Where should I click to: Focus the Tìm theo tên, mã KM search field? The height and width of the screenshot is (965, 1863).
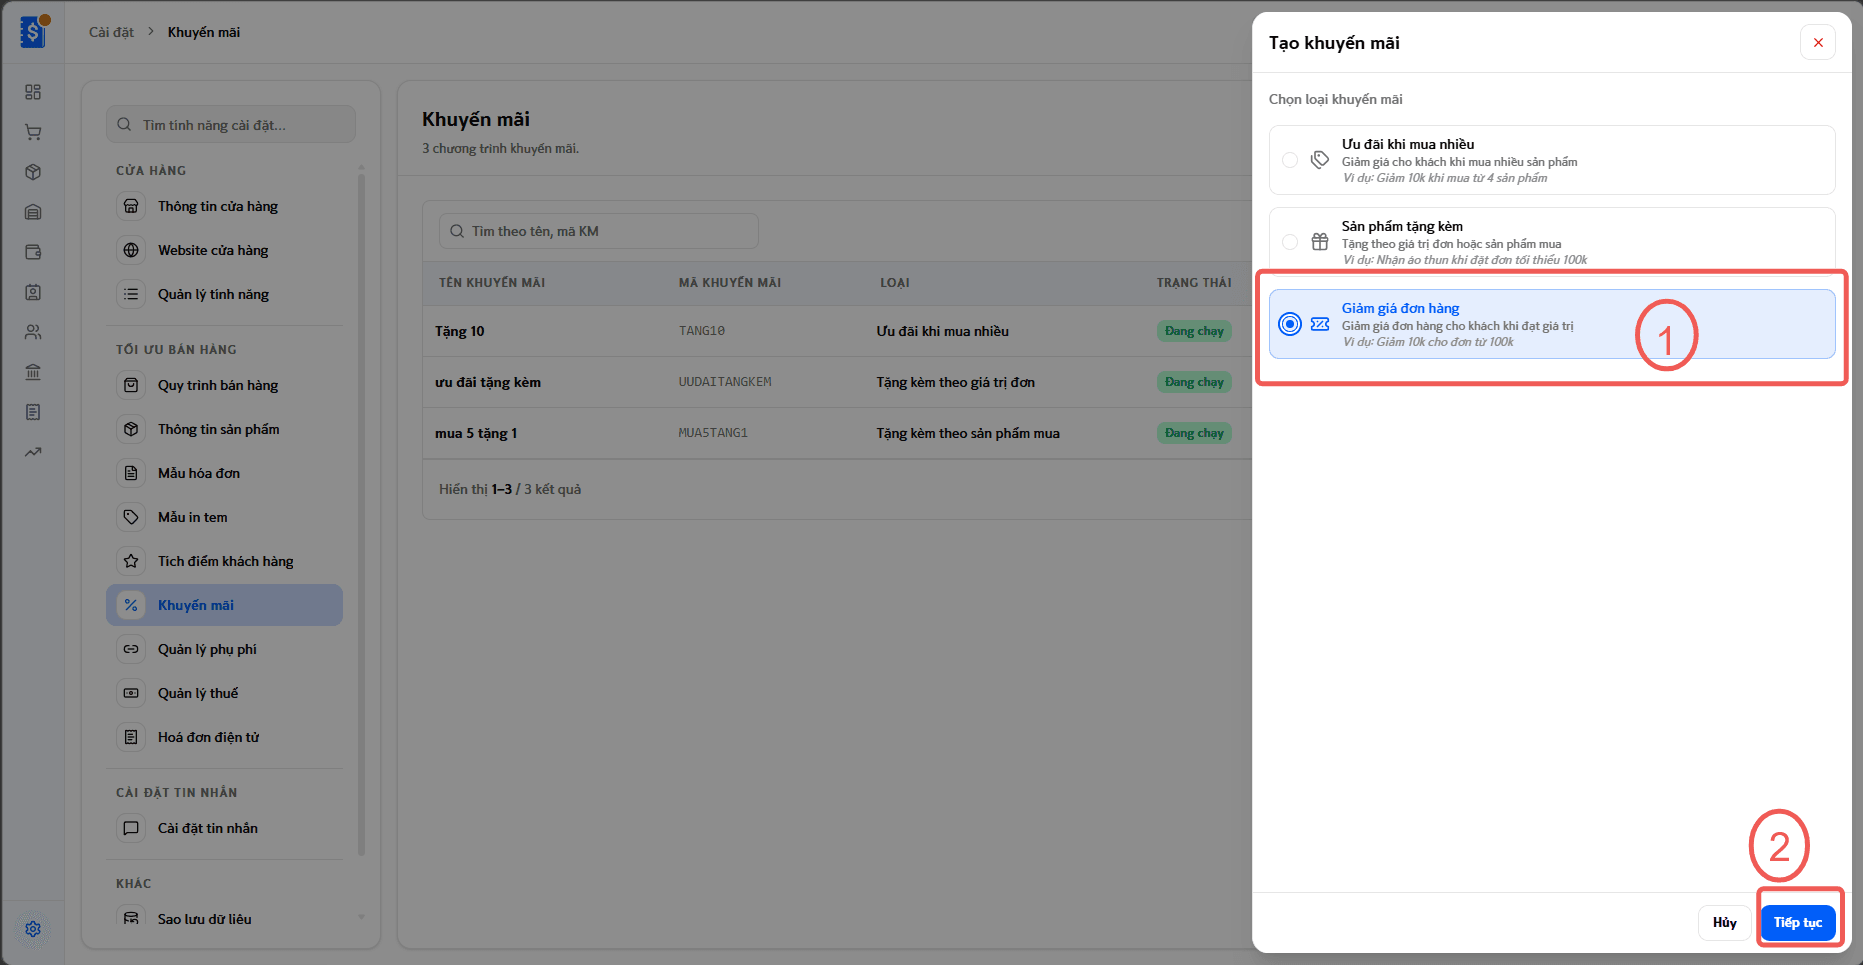598,231
